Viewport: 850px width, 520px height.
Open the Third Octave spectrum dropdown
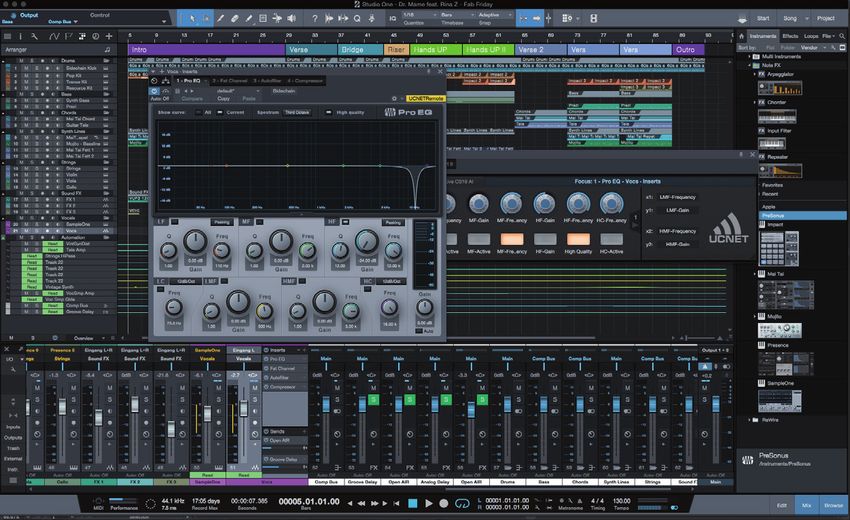(296, 113)
